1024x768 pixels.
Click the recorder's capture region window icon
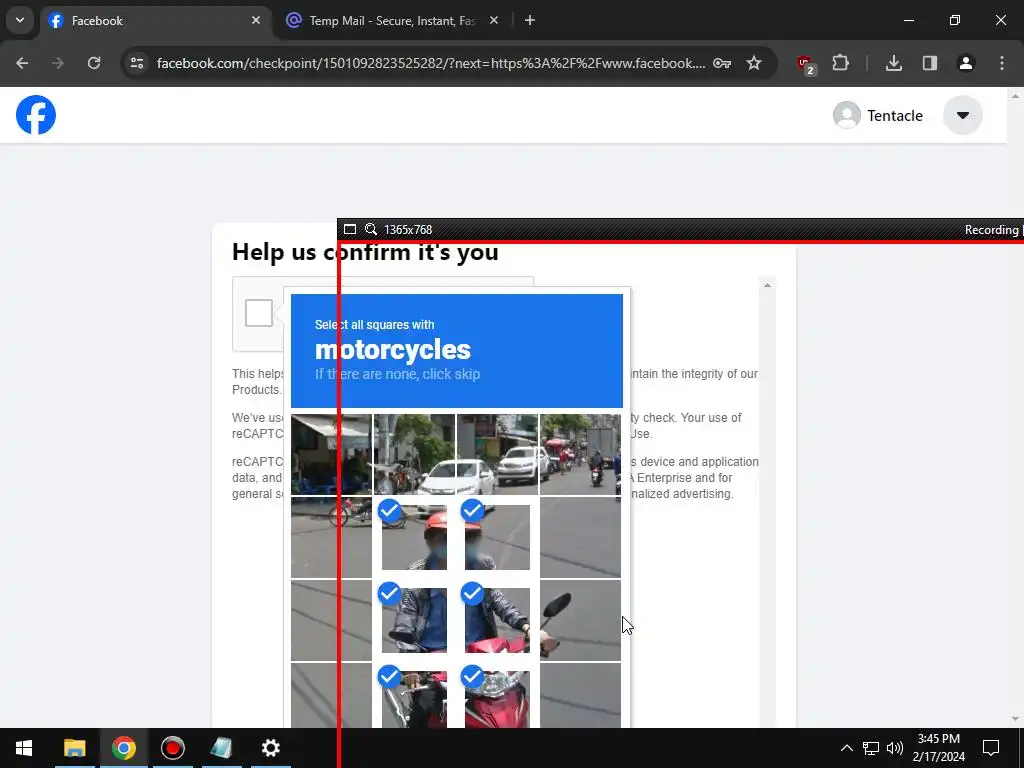[x=350, y=229]
